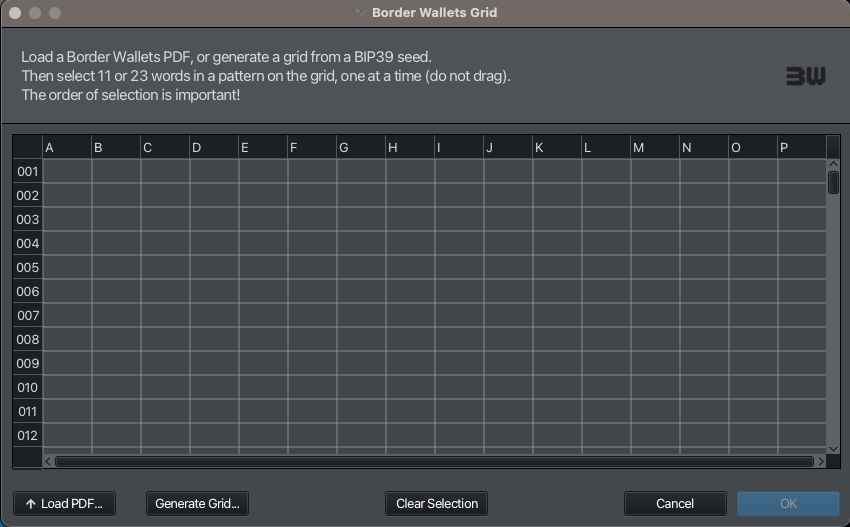Select column header A
The height and width of the screenshot is (527, 850).
coord(67,147)
